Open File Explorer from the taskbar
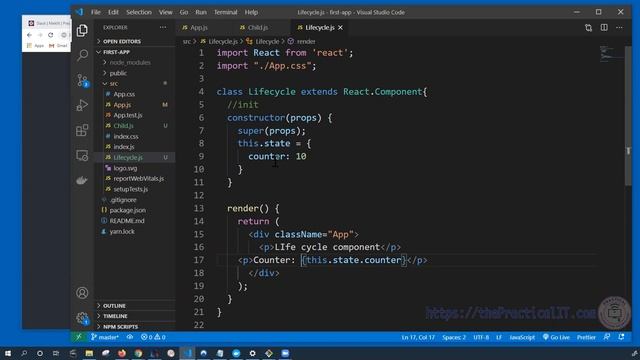Viewport: 640px width, 360px height. pos(89,353)
